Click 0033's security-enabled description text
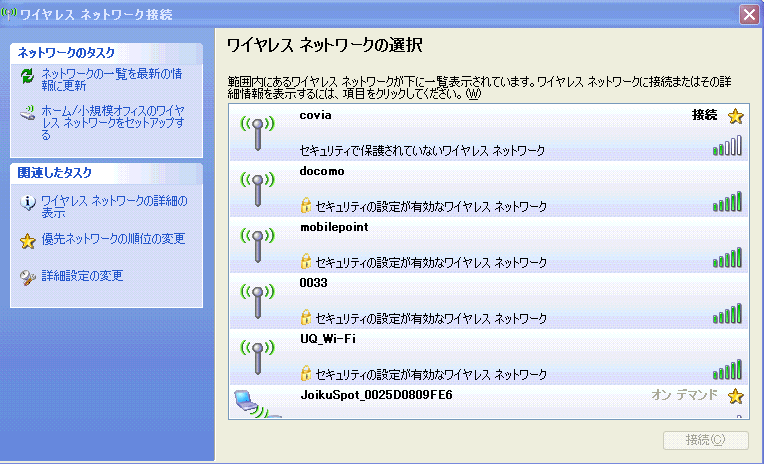764x464 pixels. point(431,319)
